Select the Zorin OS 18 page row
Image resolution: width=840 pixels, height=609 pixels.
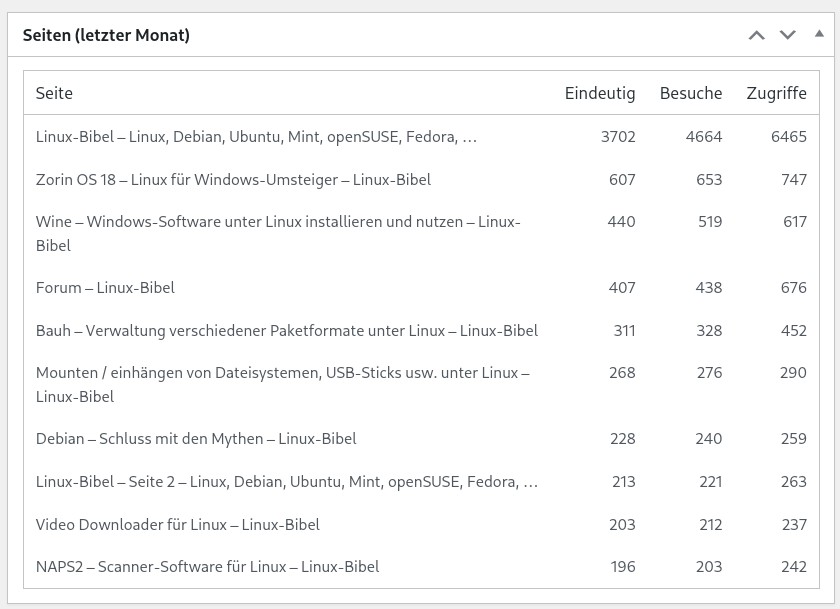(x=233, y=180)
